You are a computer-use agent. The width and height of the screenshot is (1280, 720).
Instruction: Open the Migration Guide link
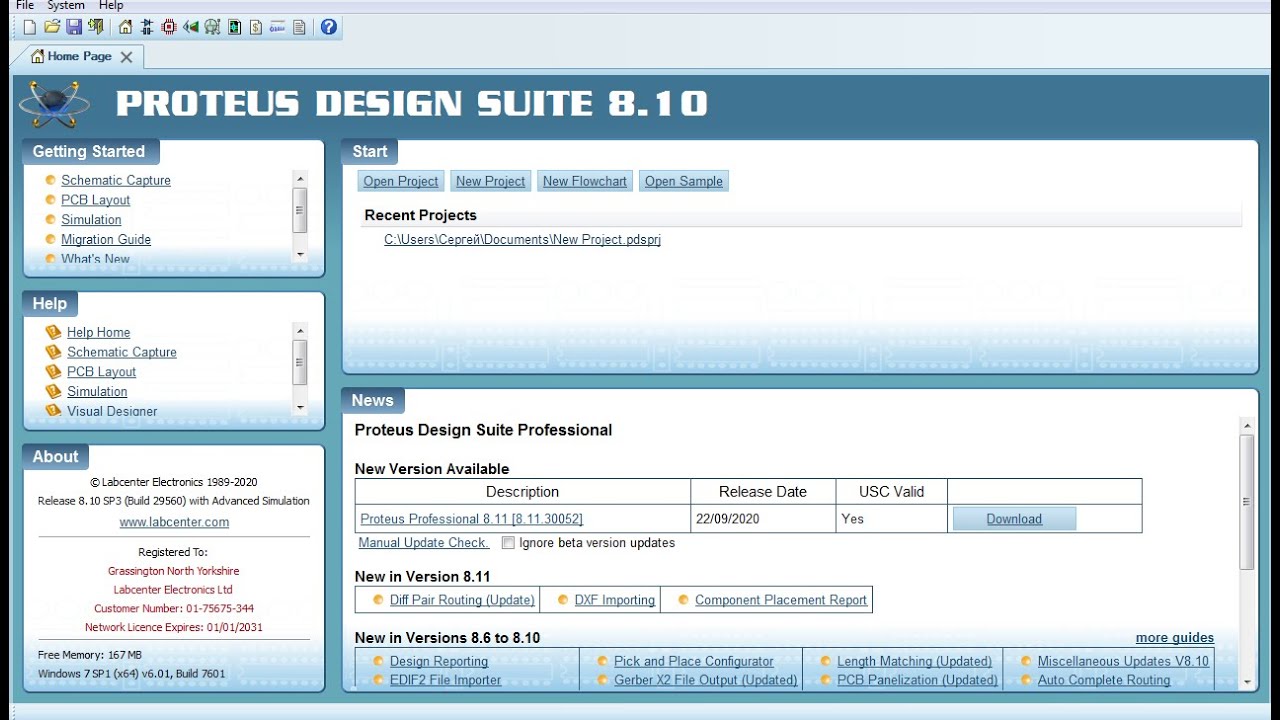pyautogui.click(x=106, y=239)
